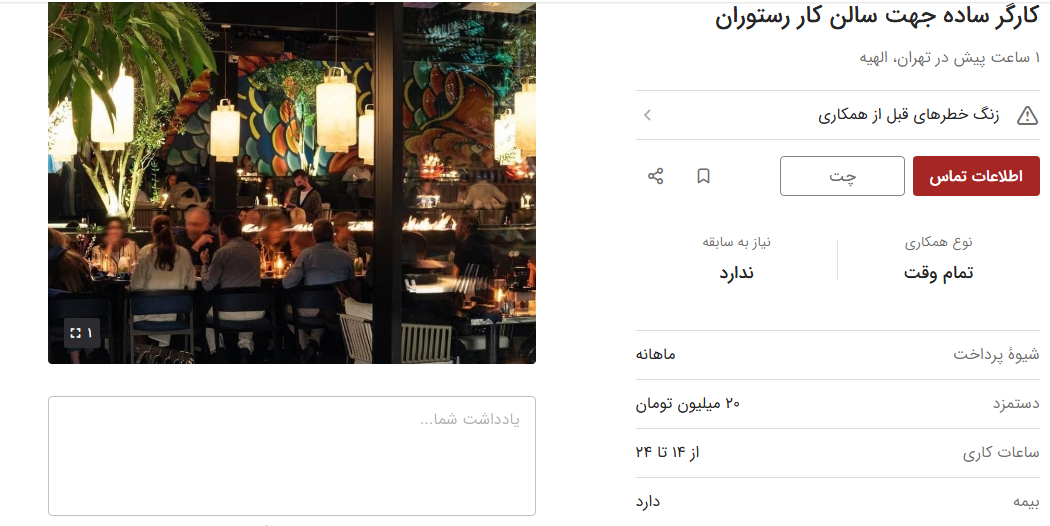
Task: Click the از ۱۴ تا ۲۴ working hours
Action: [667, 452]
